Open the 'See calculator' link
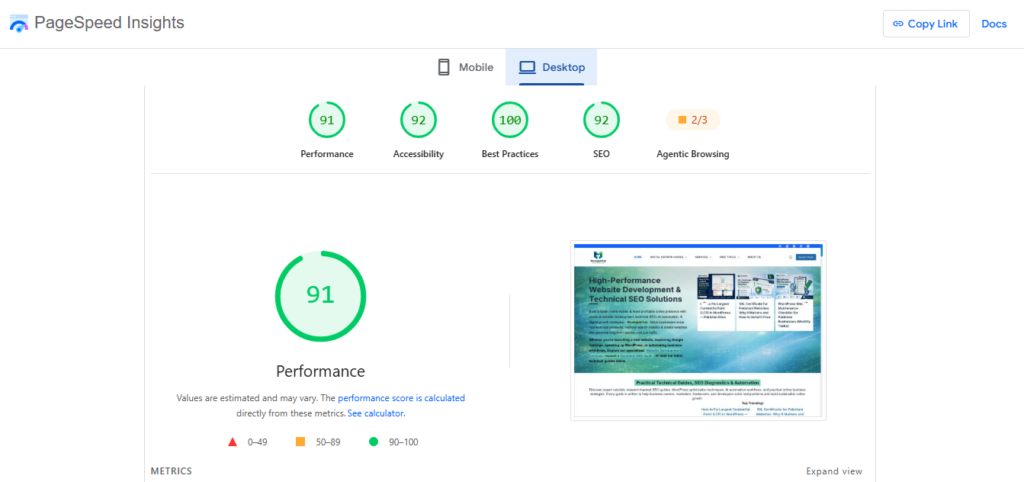 tap(376, 413)
